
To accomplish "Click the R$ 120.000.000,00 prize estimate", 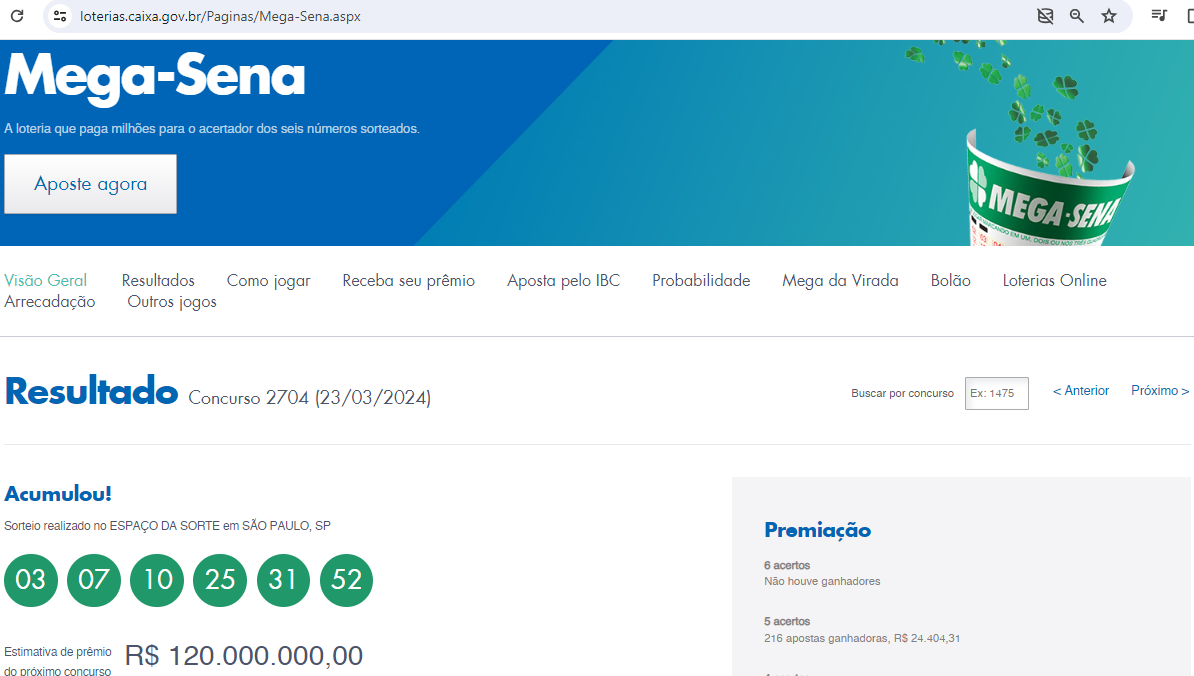I will [x=244, y=655].
